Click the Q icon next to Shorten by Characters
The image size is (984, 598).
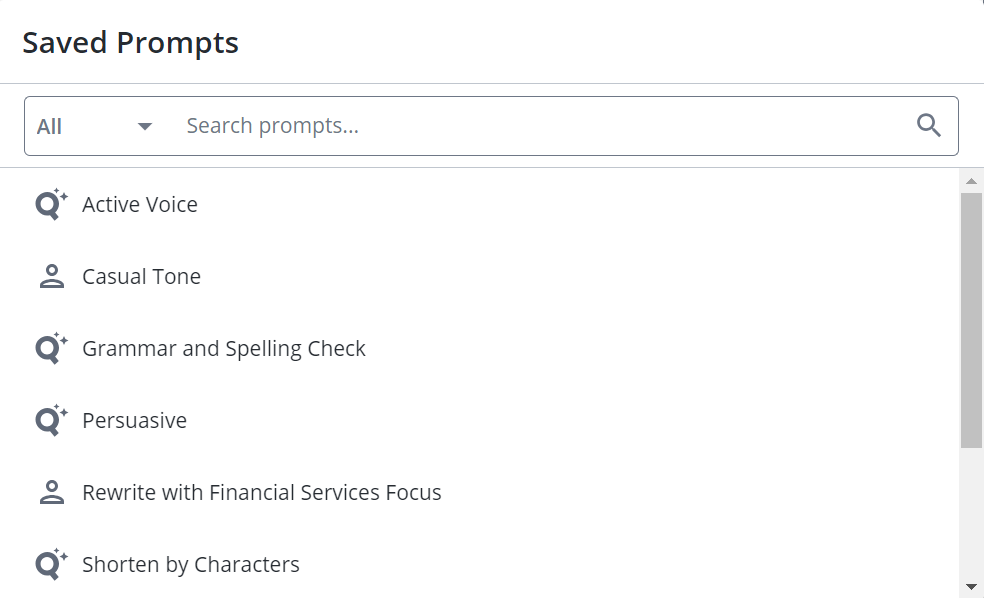(x=51, y=564)
